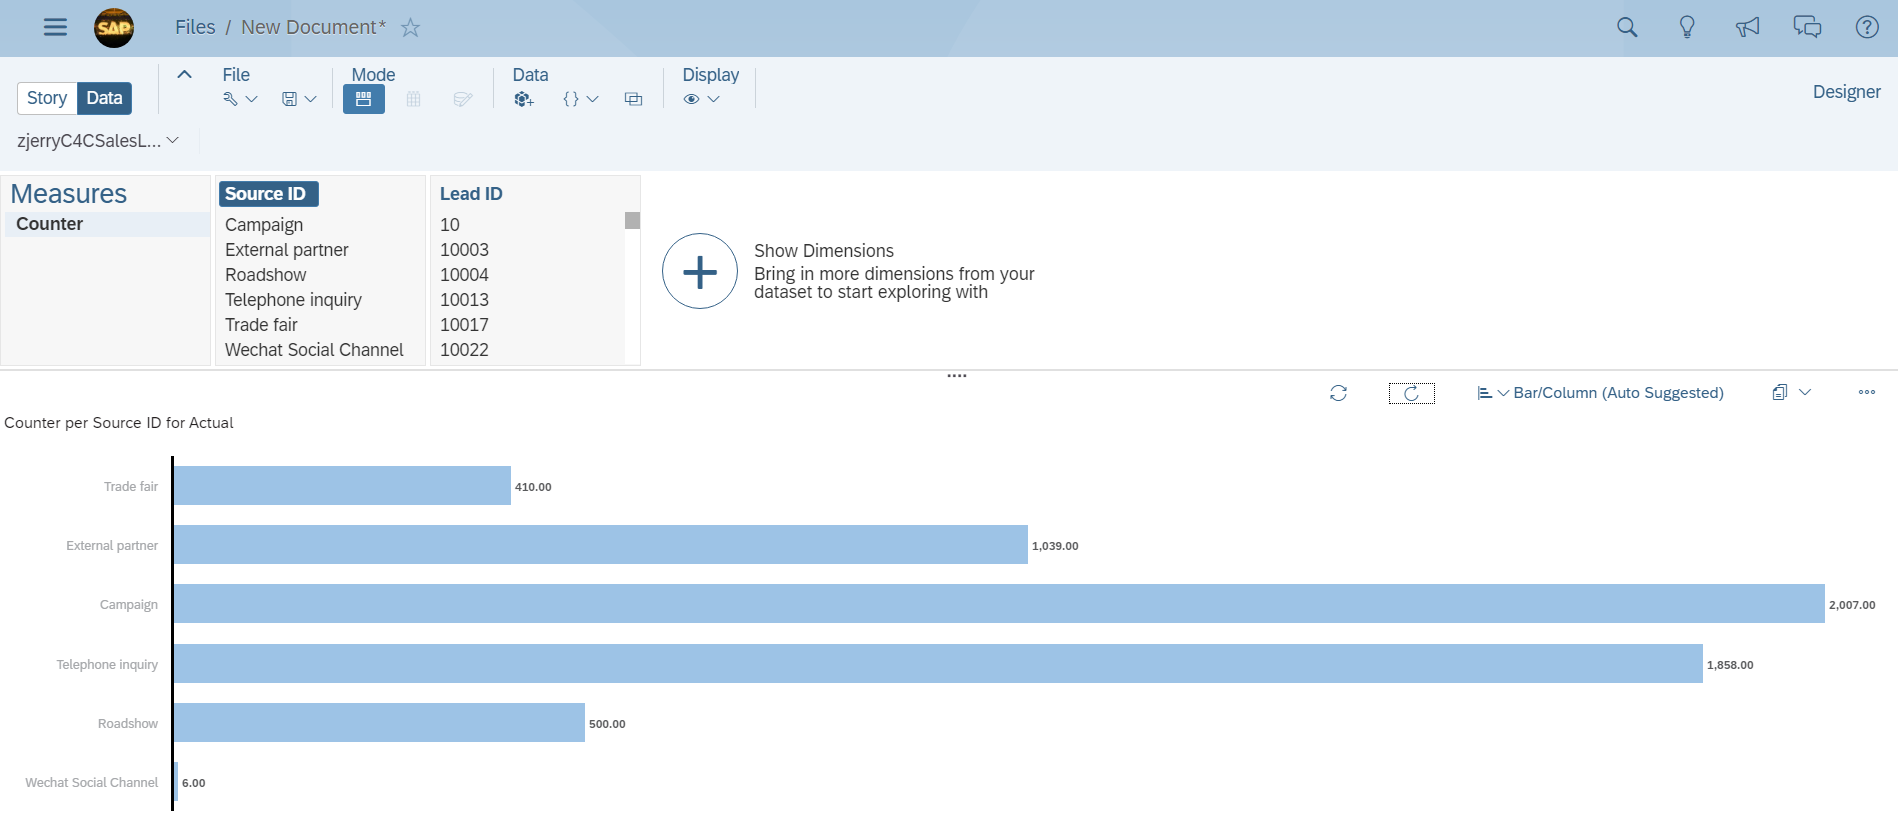Click the copy chart to page icon
Screen dimensions: 1898x818
[x=1780, y=393]
